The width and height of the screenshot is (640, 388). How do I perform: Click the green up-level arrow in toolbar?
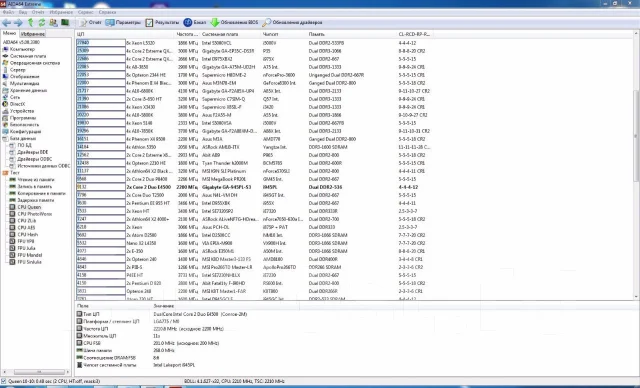click(x=31, y=22)
